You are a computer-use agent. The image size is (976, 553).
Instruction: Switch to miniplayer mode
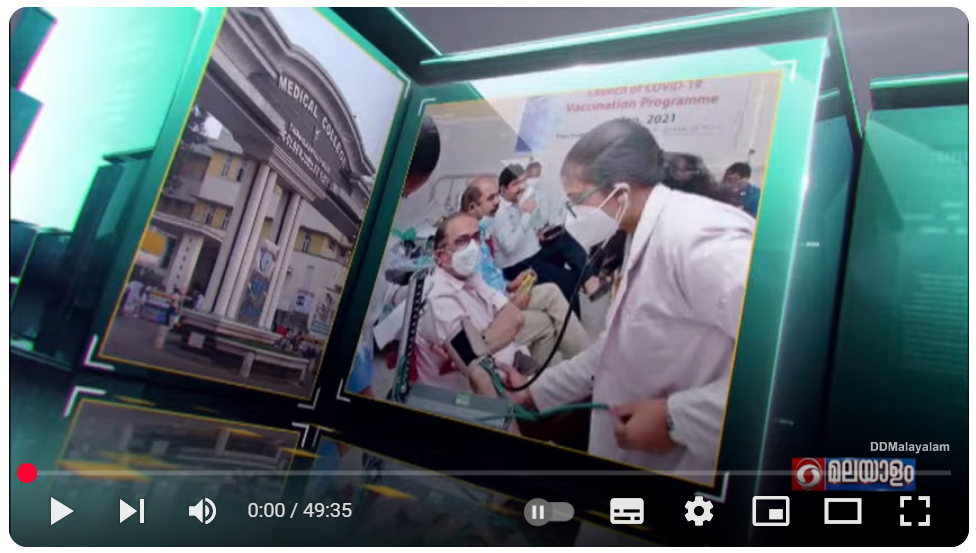click(770, 512)
